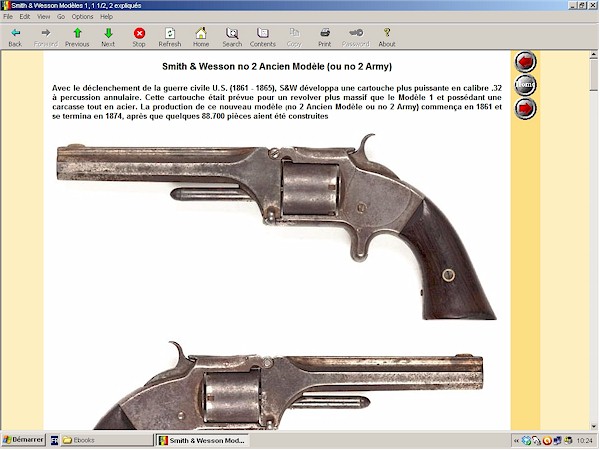Click the first revolver photo facing left
600x450 pixels.
(x=277, y=227)
